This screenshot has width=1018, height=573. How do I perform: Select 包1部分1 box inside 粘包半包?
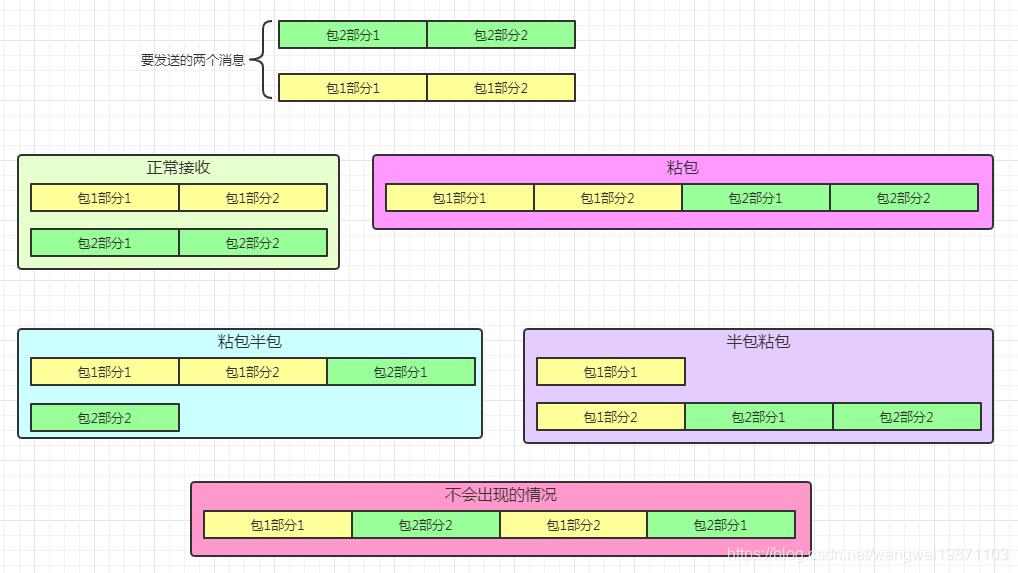tap(105, 372)
